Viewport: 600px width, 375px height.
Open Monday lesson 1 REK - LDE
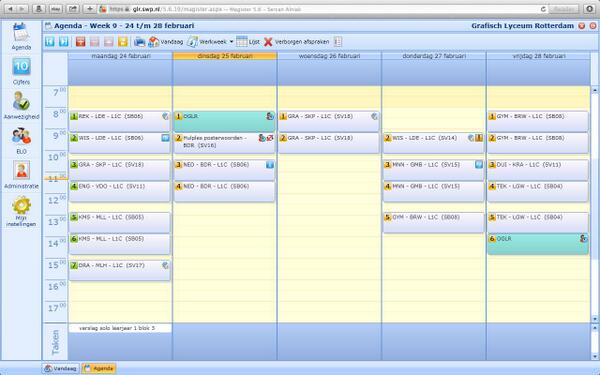click(x=120, y=121)
